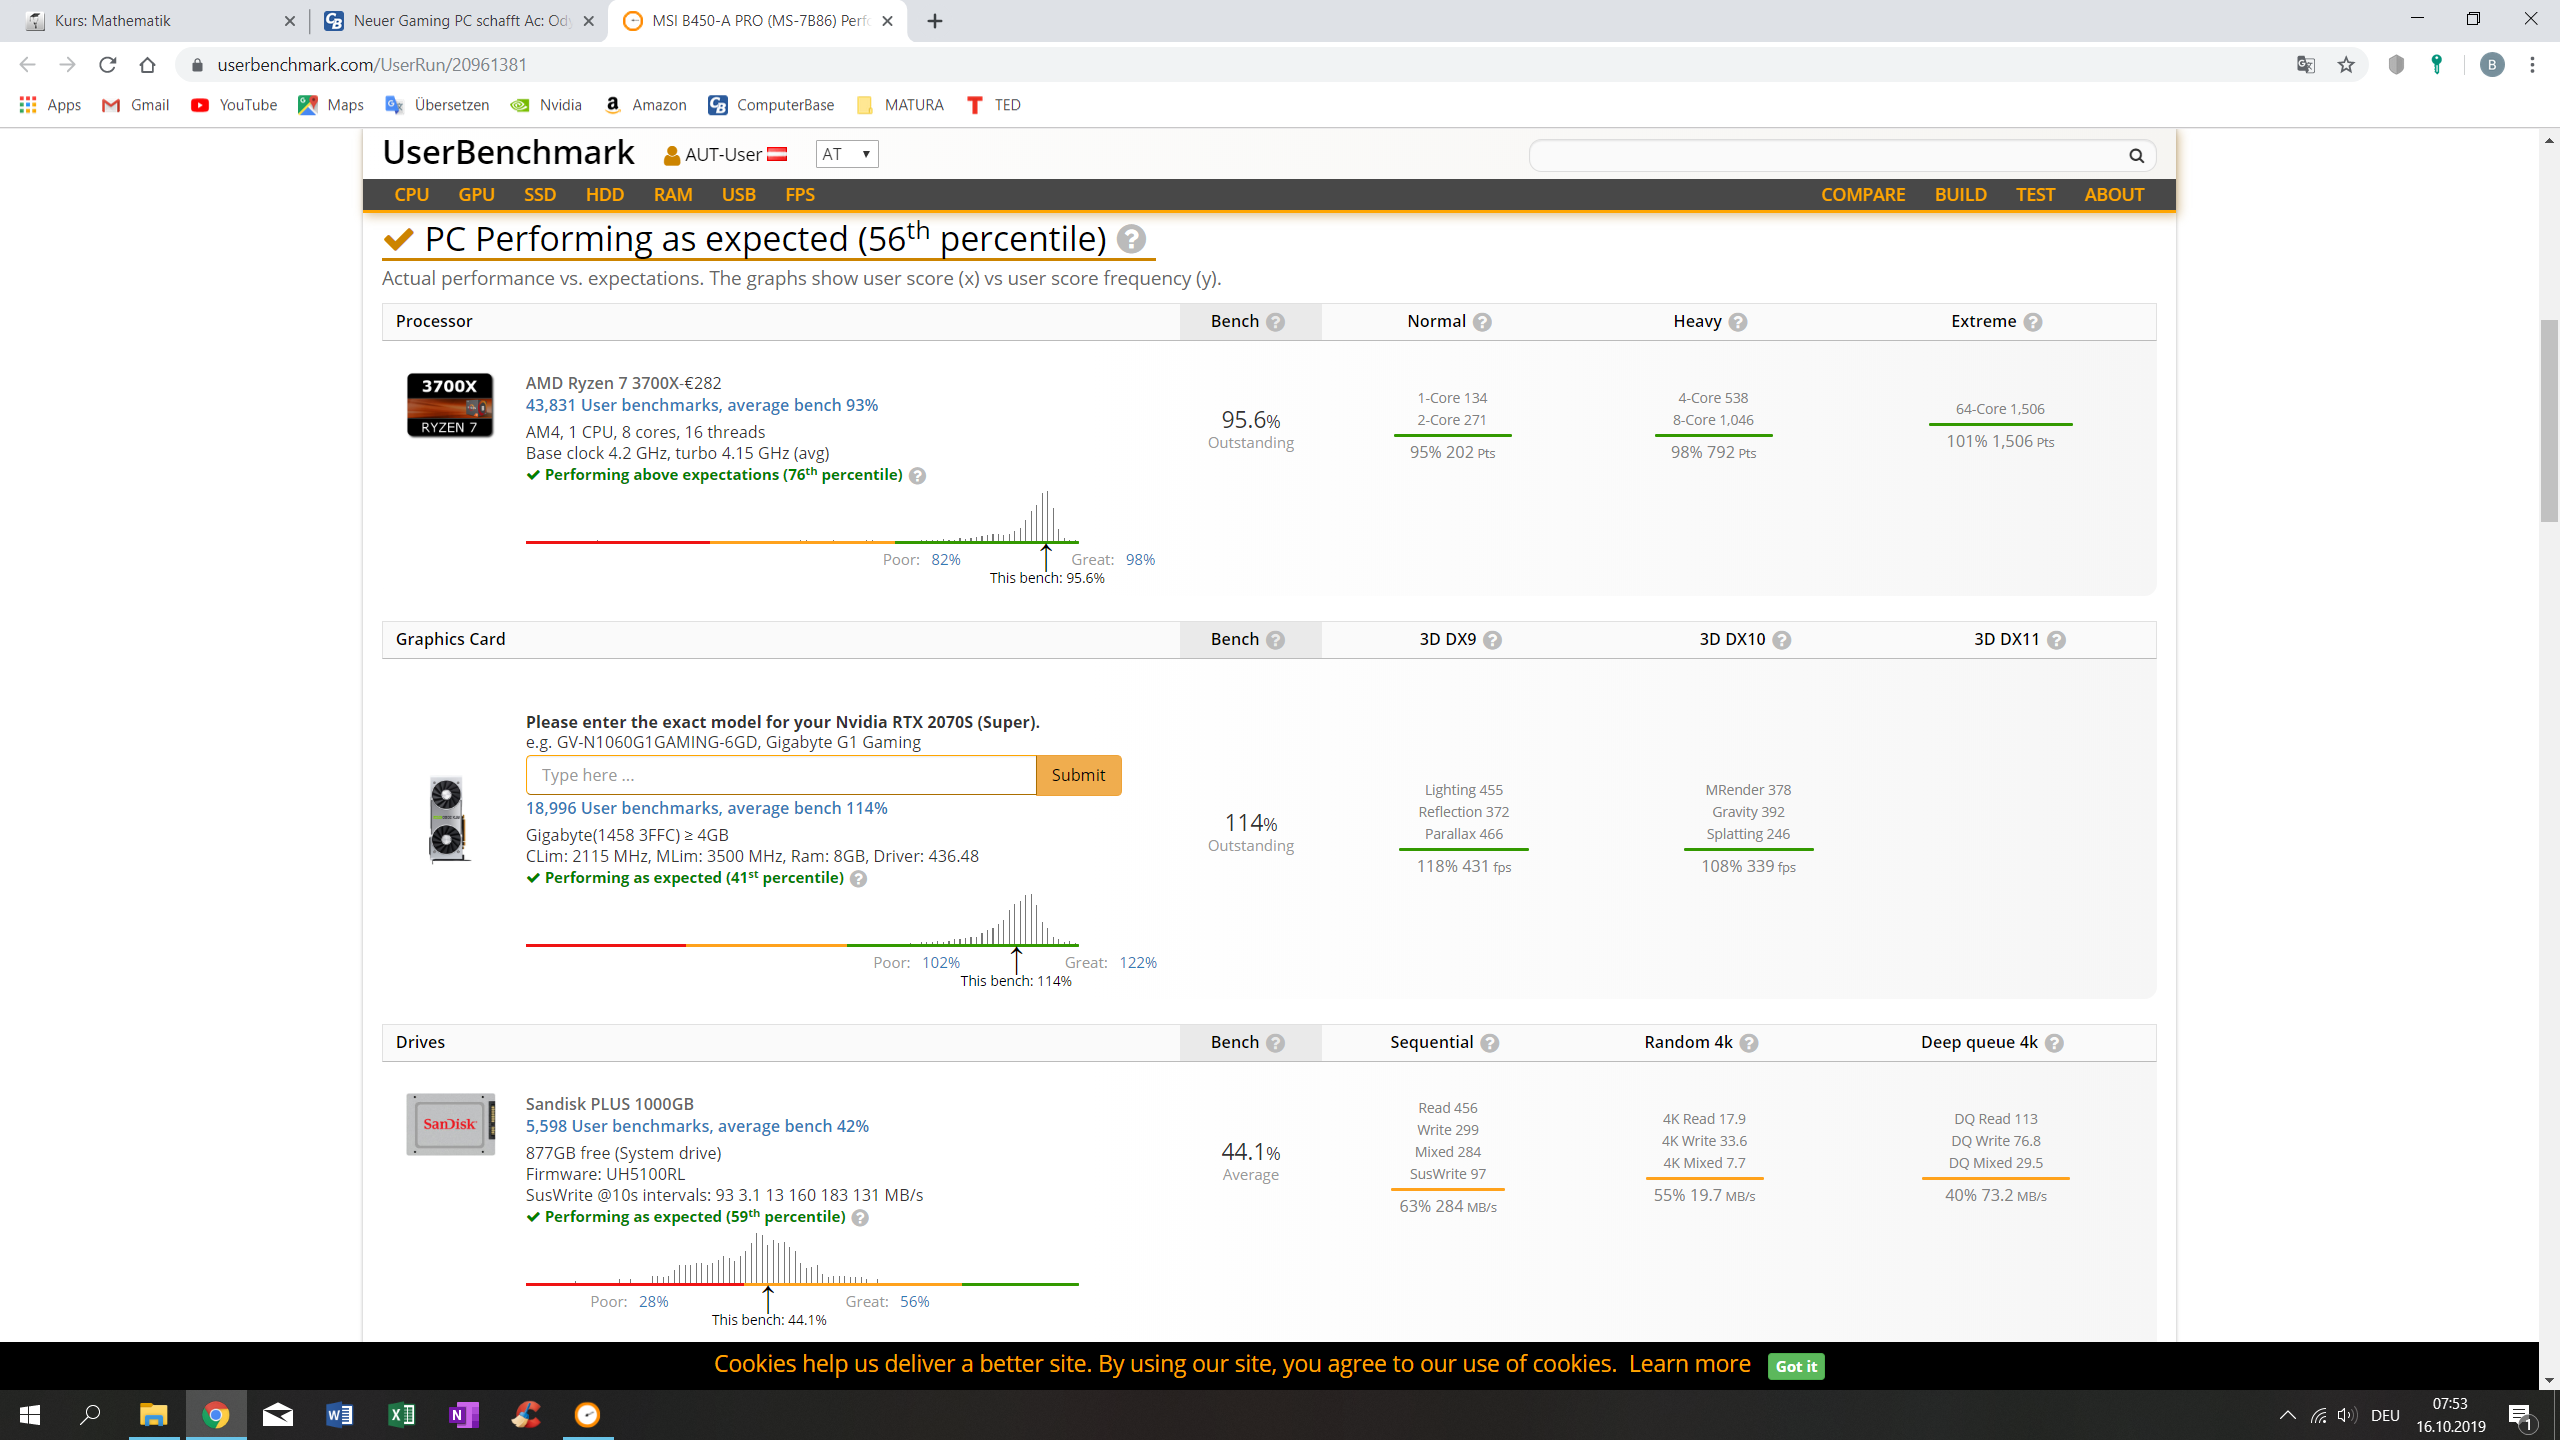
Task: Open COMPARE in the navigation bar
Action: click(x=1862, y=195)
